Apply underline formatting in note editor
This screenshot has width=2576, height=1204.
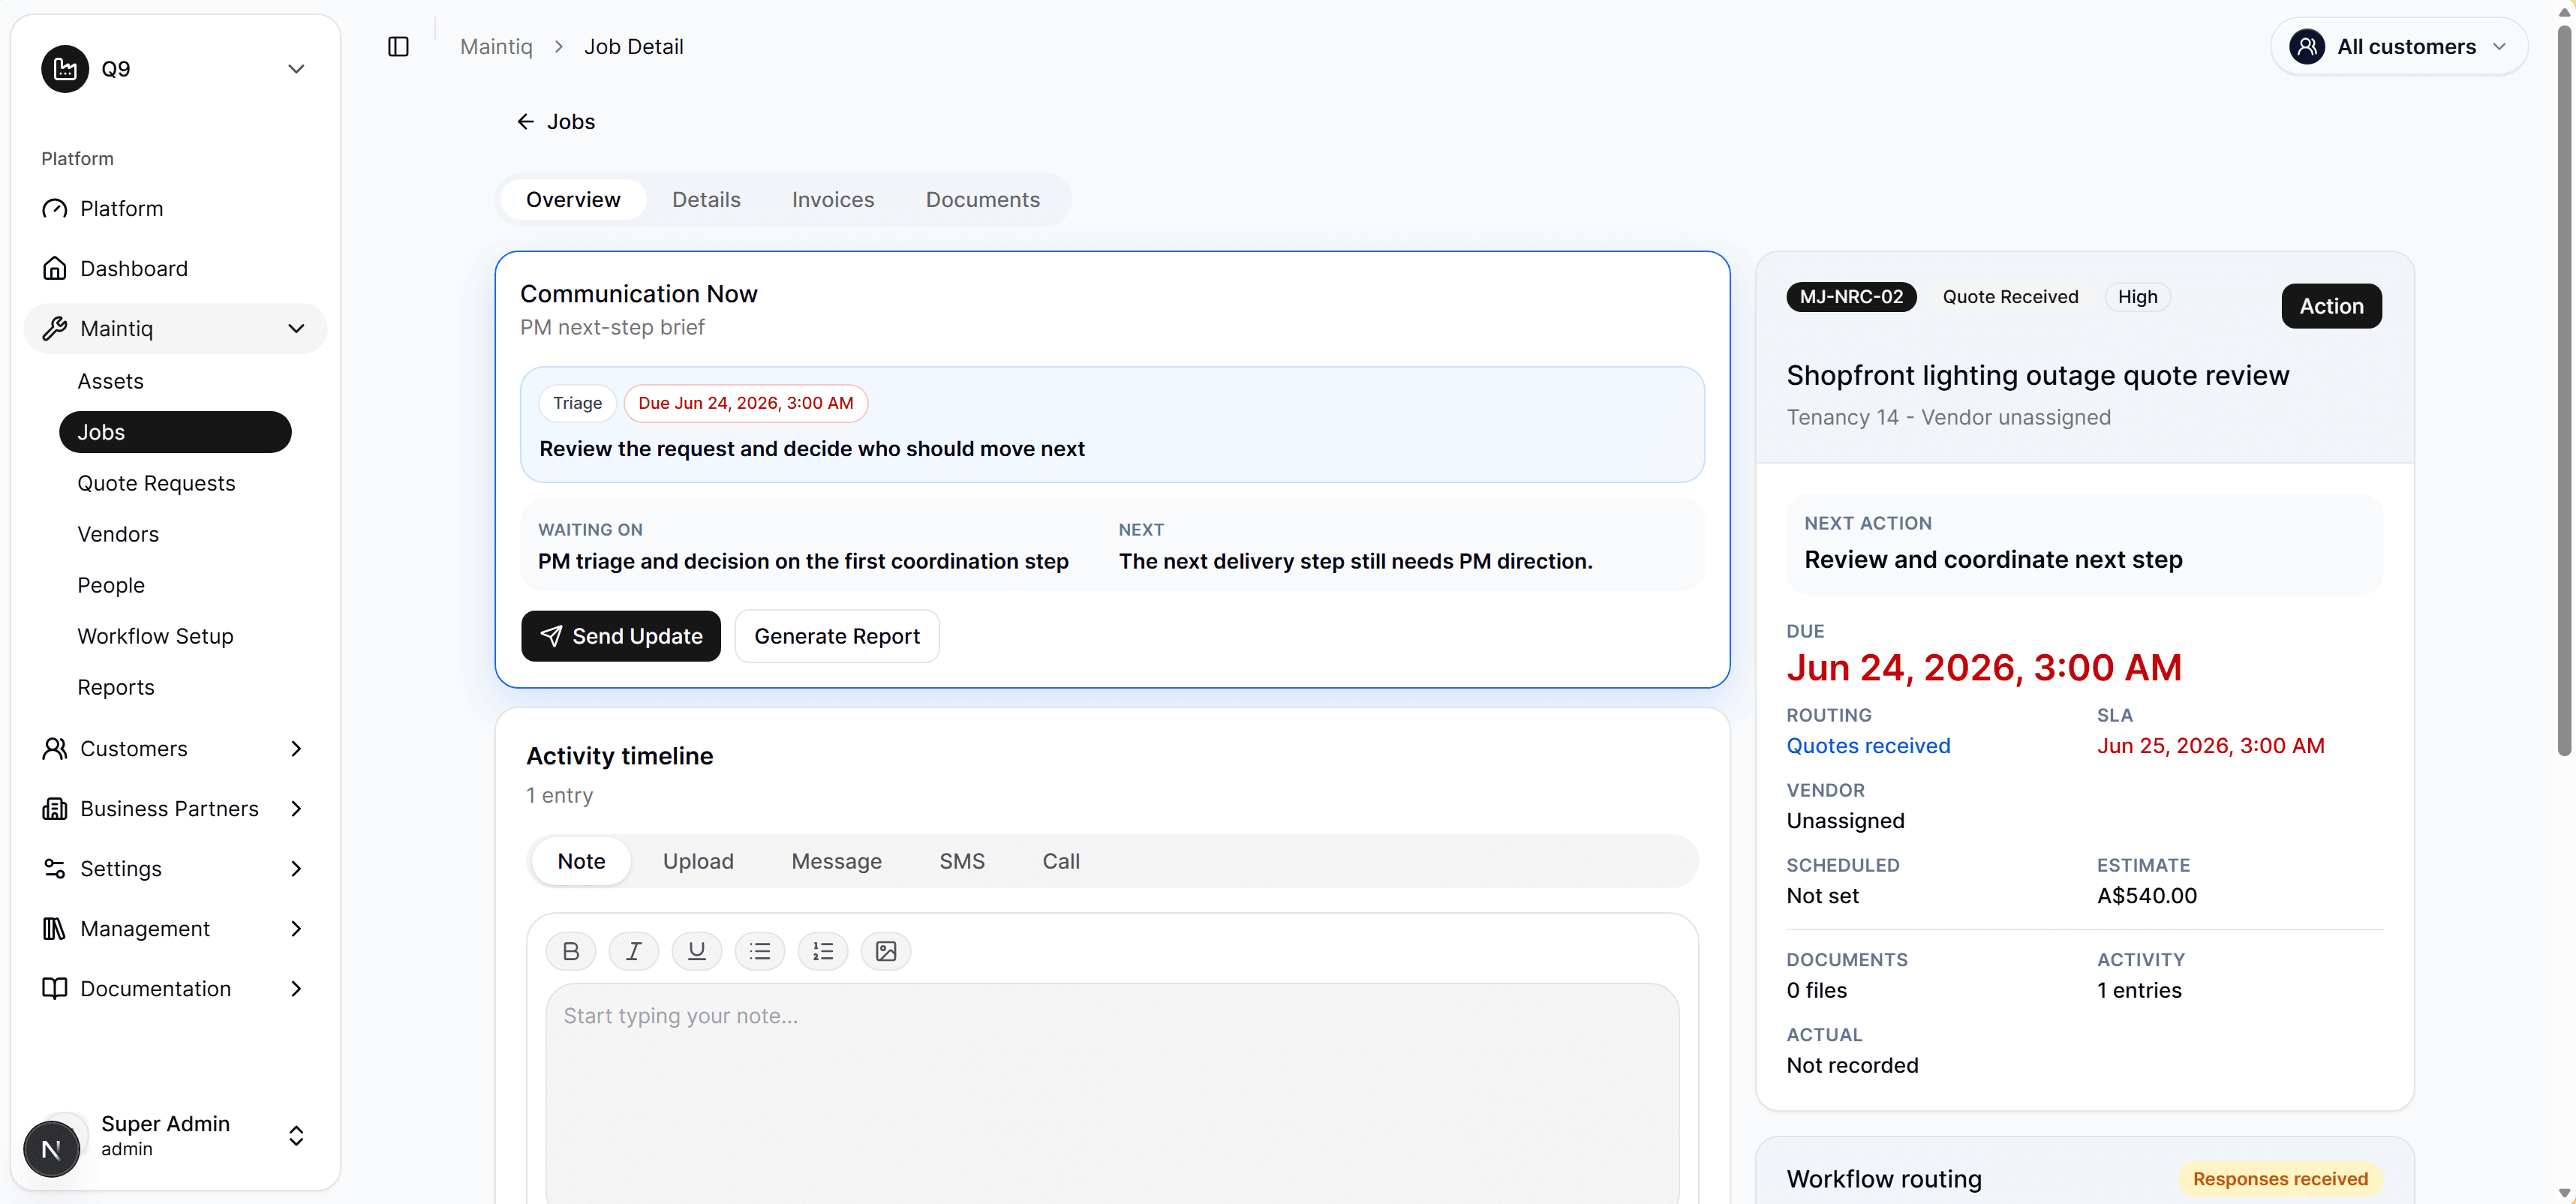pos(697,951)
